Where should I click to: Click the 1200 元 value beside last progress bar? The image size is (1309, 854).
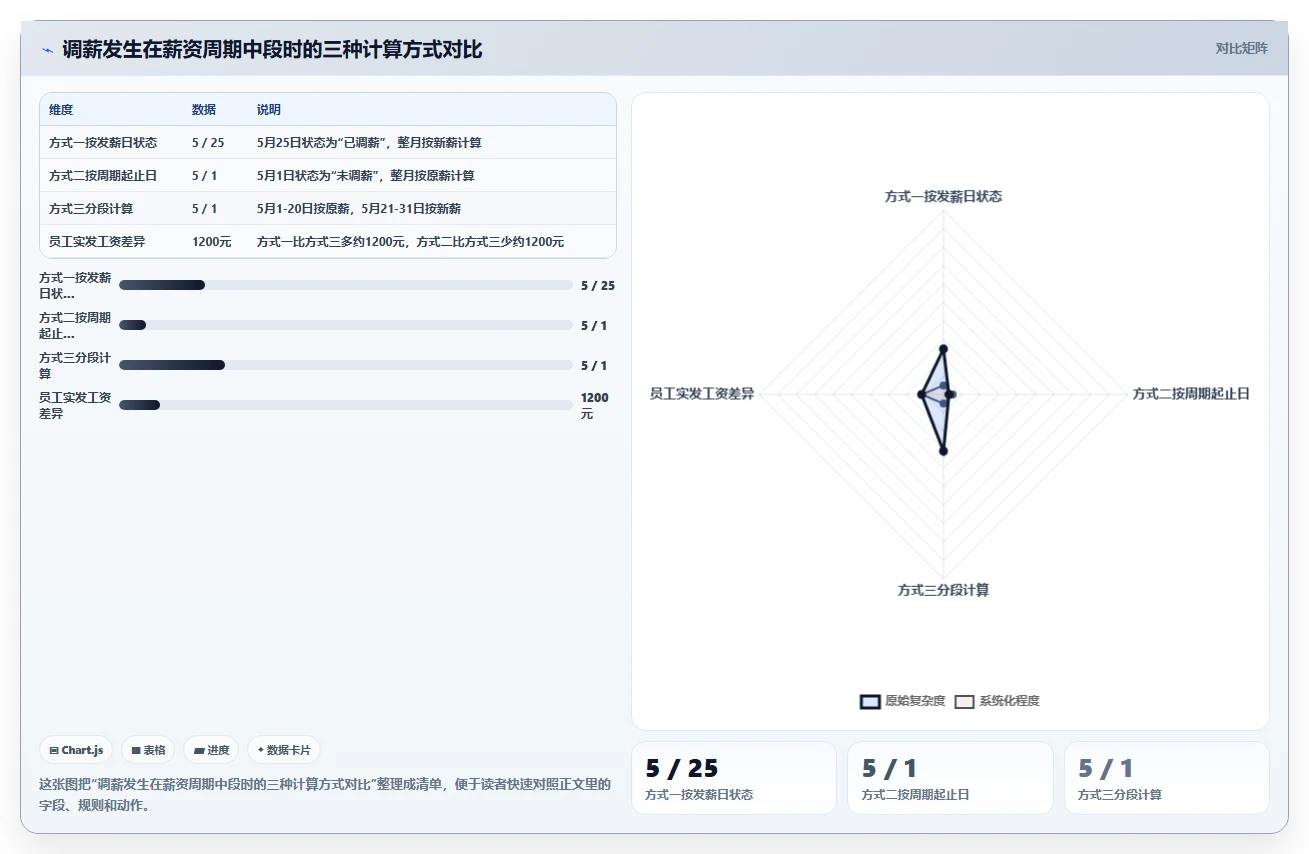(x=595, y=406)
